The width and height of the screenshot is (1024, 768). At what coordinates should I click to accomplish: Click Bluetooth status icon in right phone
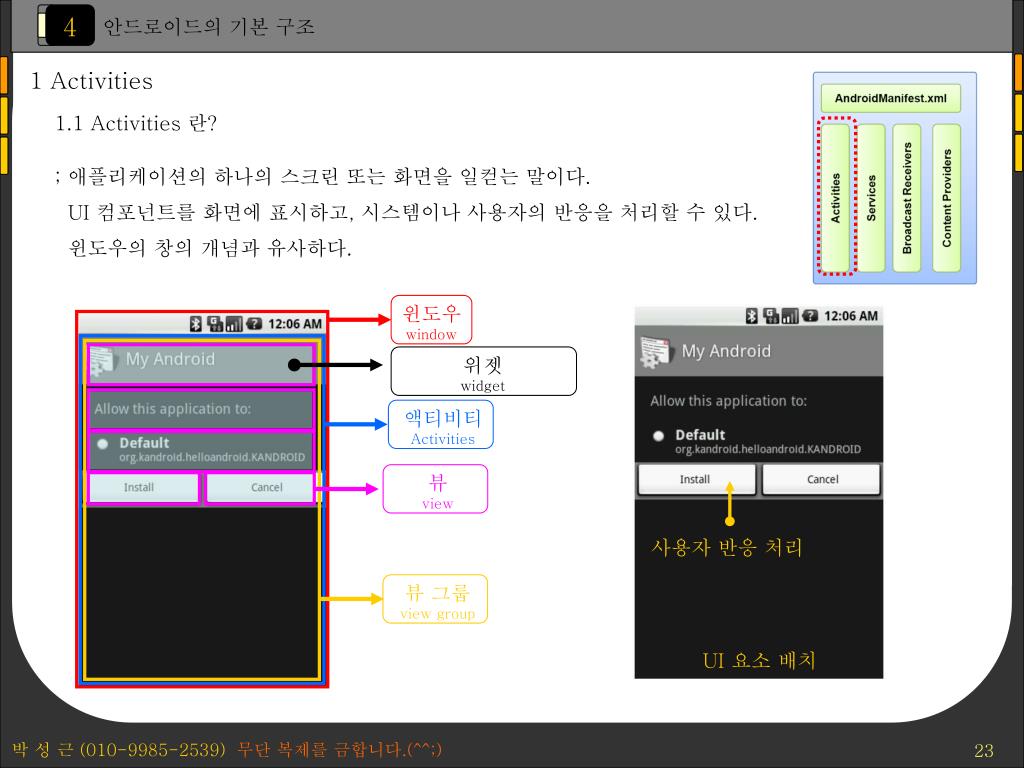[x=752, y=315]
